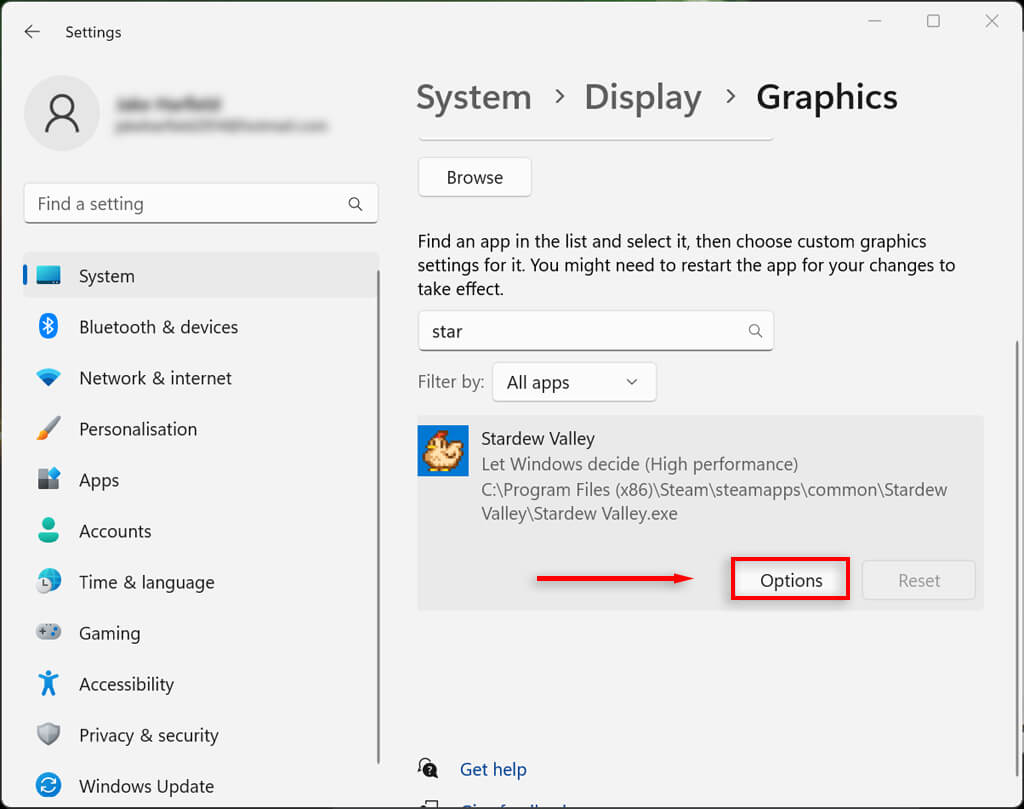
Task: Click the Personalisation paintbrush icon
Action: [x=48, y=429]
